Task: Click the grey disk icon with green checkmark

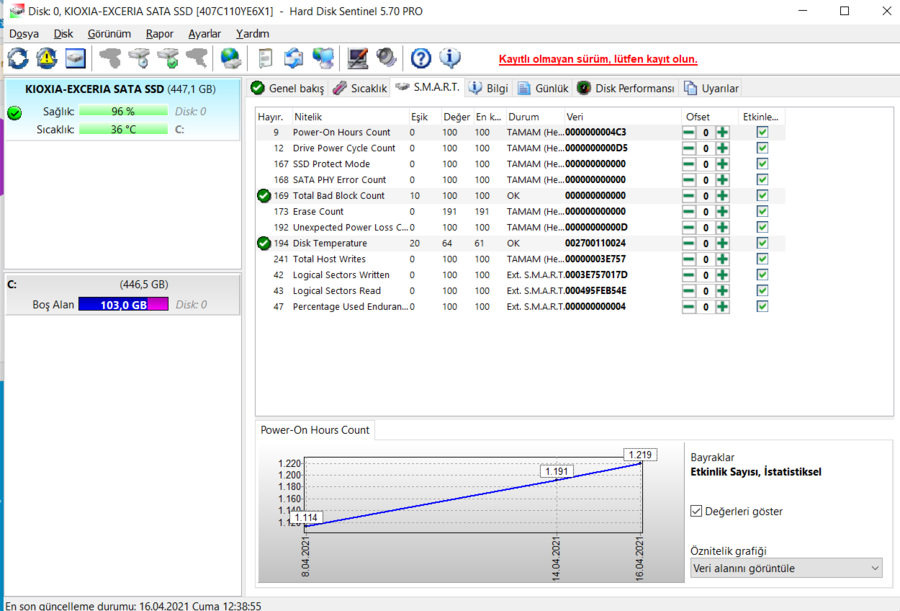Action: click(x=168, y=58)
